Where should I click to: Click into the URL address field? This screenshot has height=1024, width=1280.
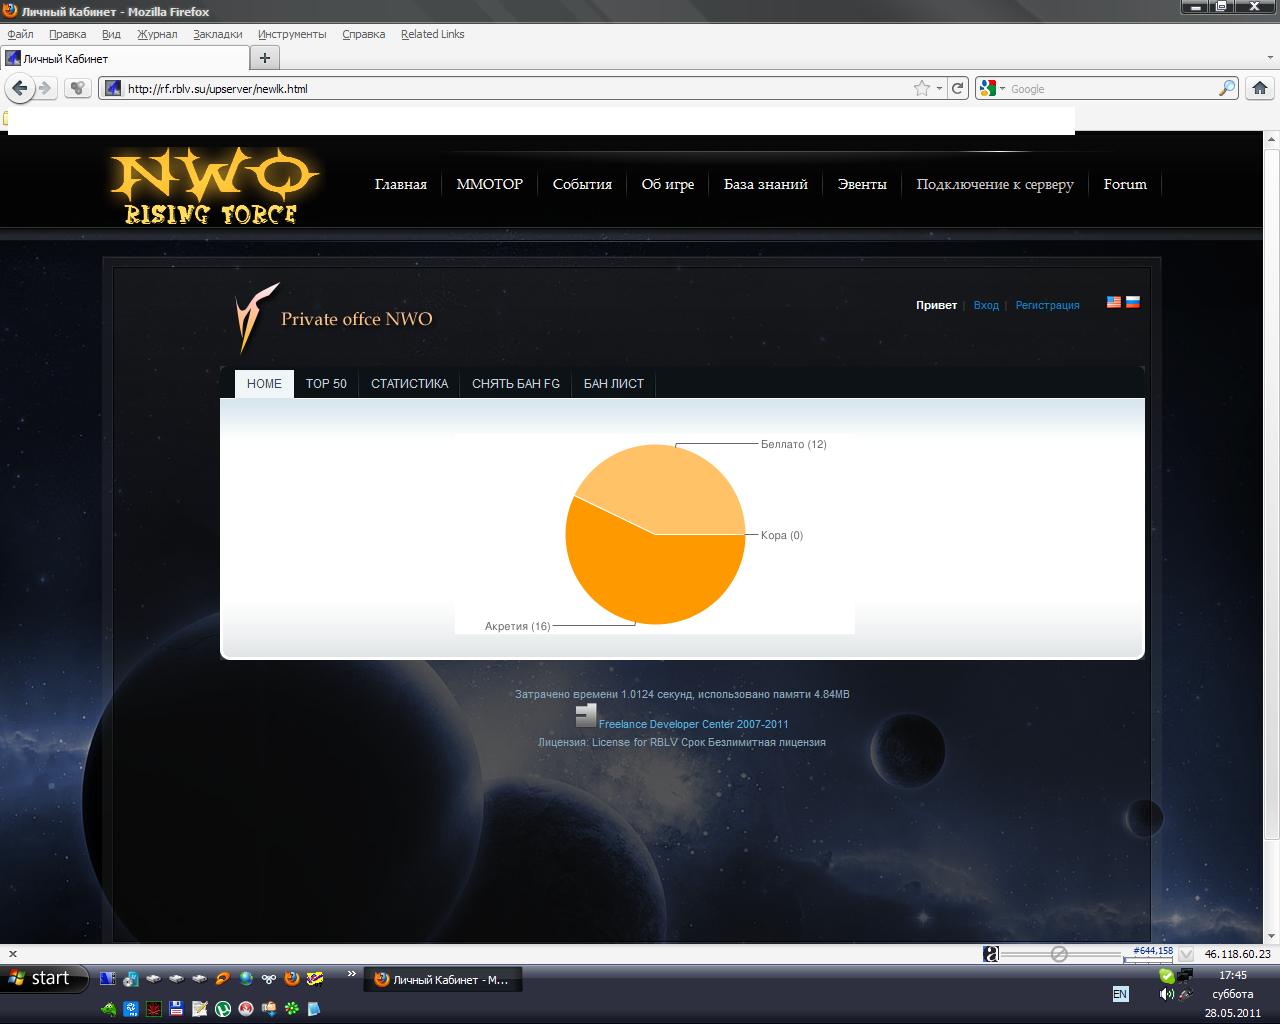click(x=500, y=88)
